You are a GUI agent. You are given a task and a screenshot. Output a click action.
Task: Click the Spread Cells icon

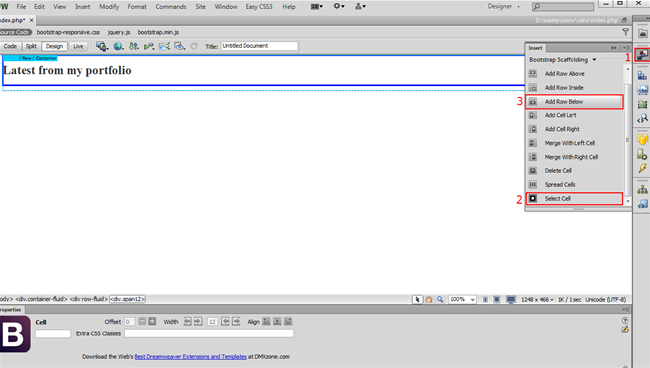coord(533,184)
